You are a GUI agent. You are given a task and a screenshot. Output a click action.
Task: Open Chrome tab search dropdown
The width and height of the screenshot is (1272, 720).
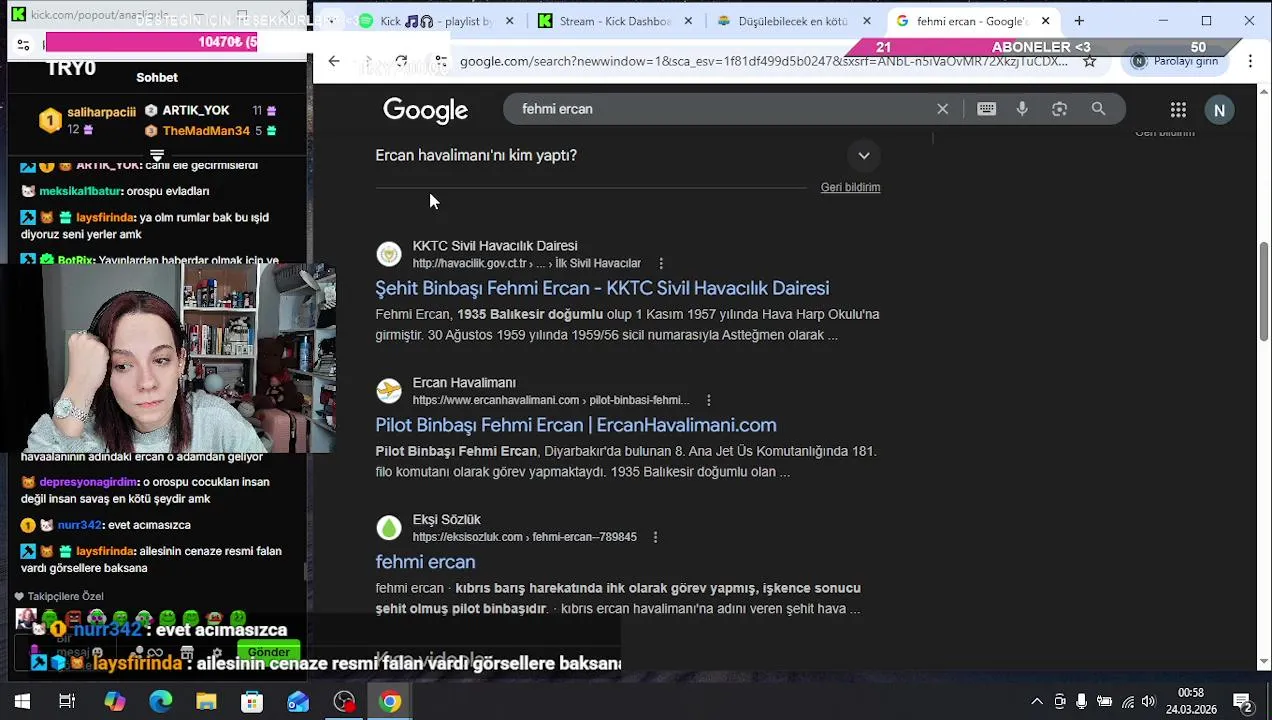[333, 21]
